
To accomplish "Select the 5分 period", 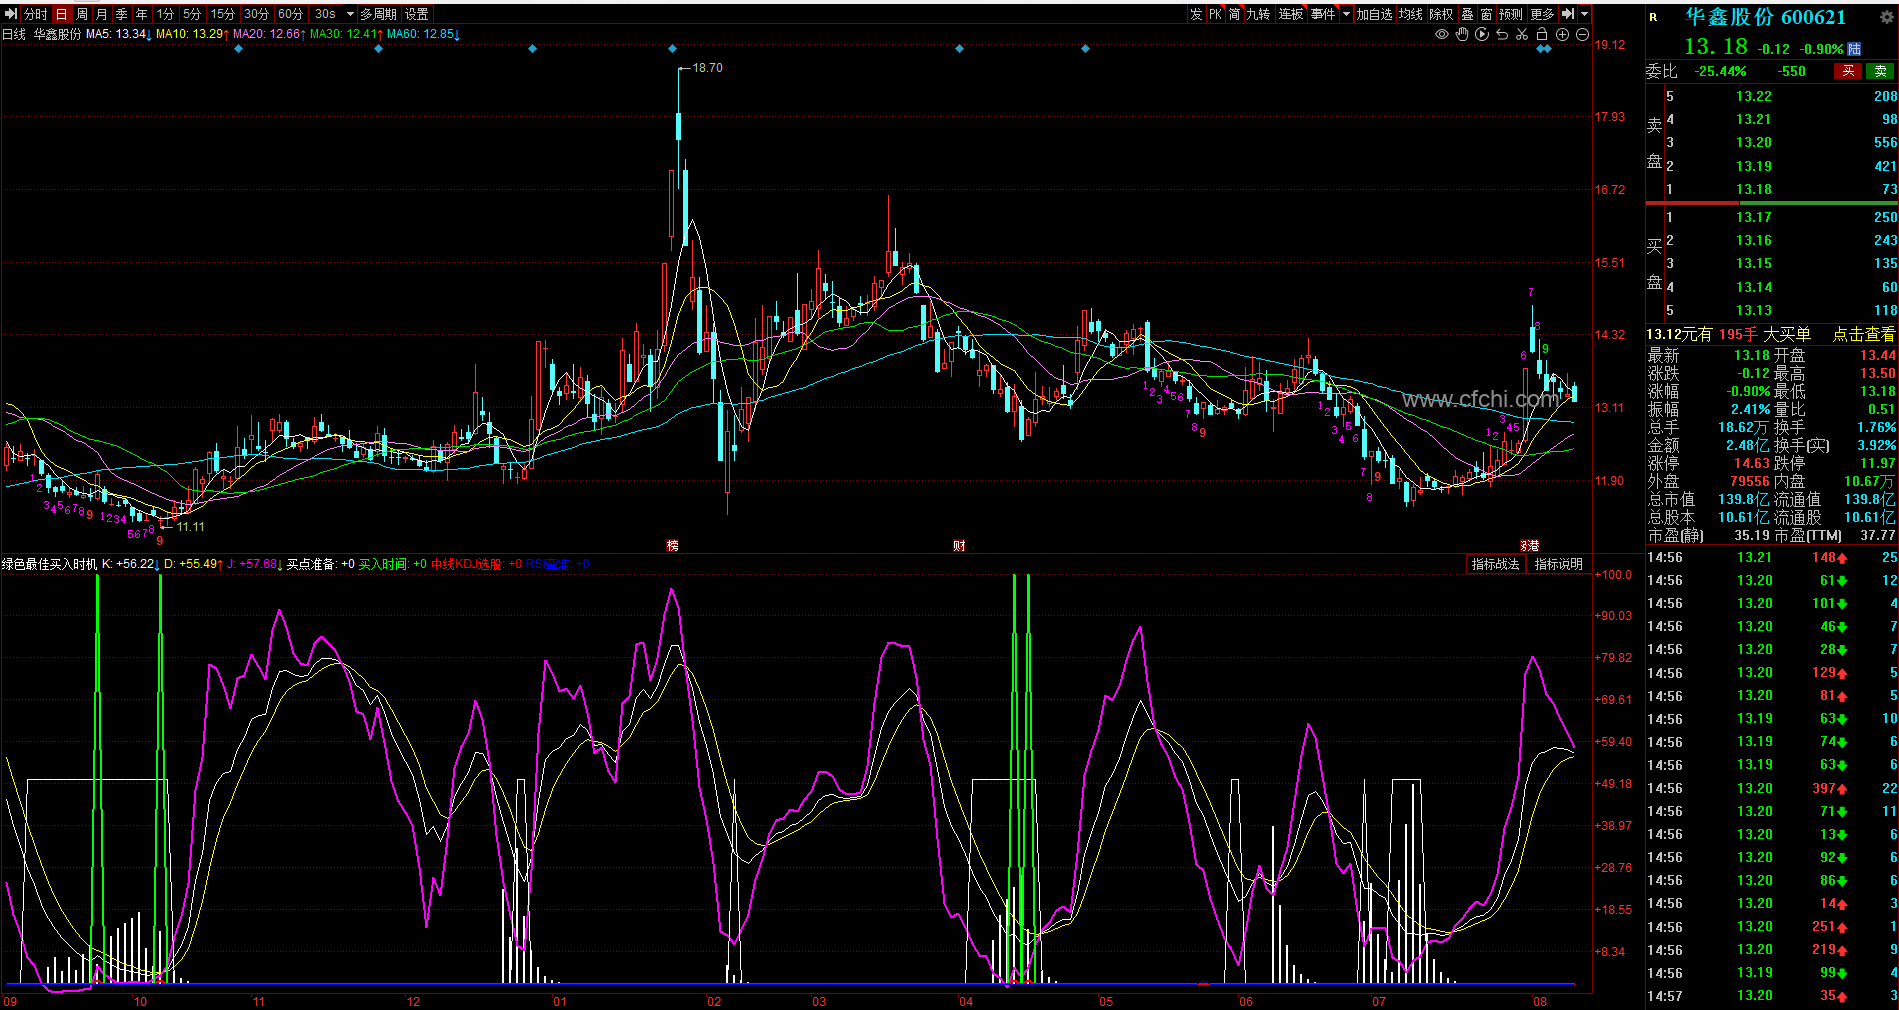I will tap(192, 14).
